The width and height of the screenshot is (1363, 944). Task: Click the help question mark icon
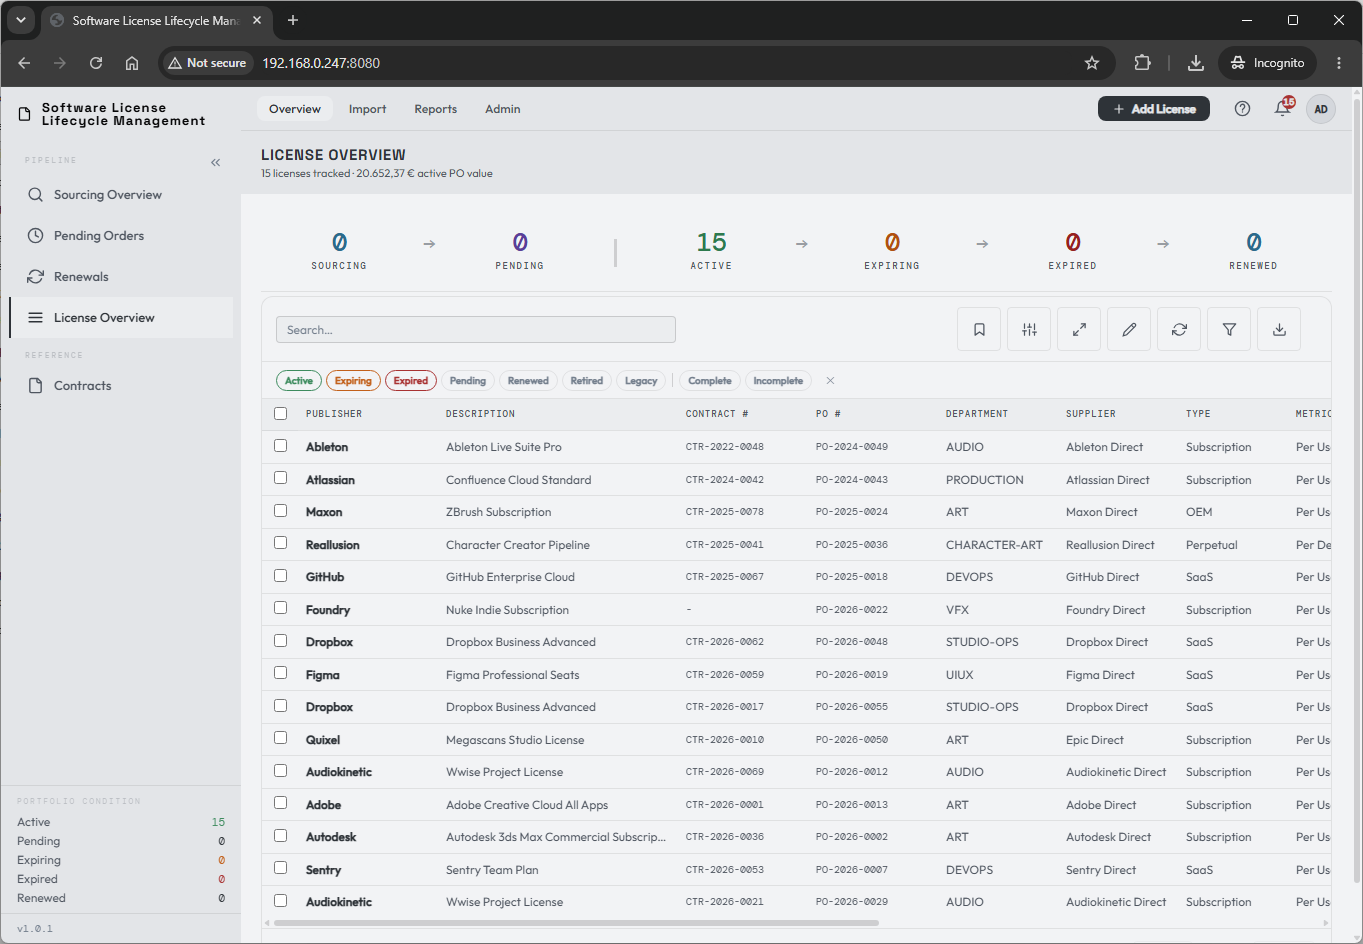coord(1242,109)
